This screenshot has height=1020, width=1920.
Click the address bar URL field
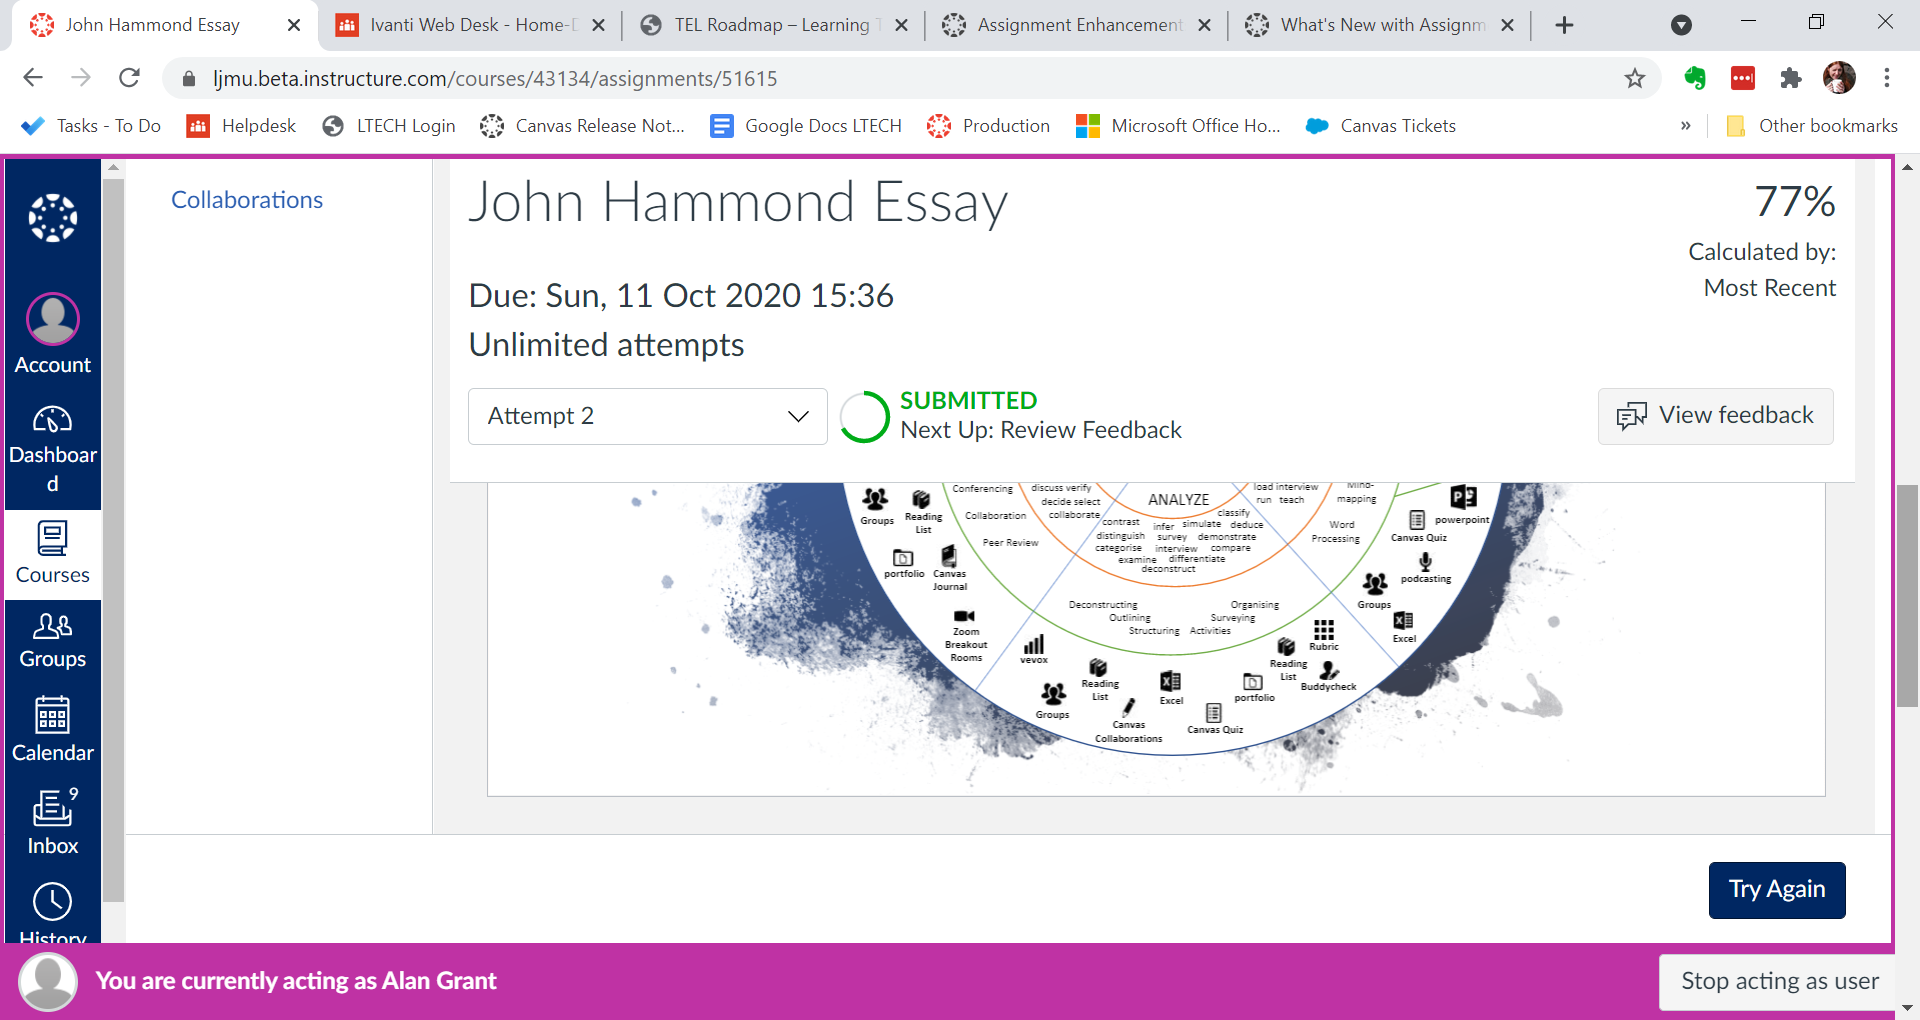pyautogui.click(x=910, y=78)
